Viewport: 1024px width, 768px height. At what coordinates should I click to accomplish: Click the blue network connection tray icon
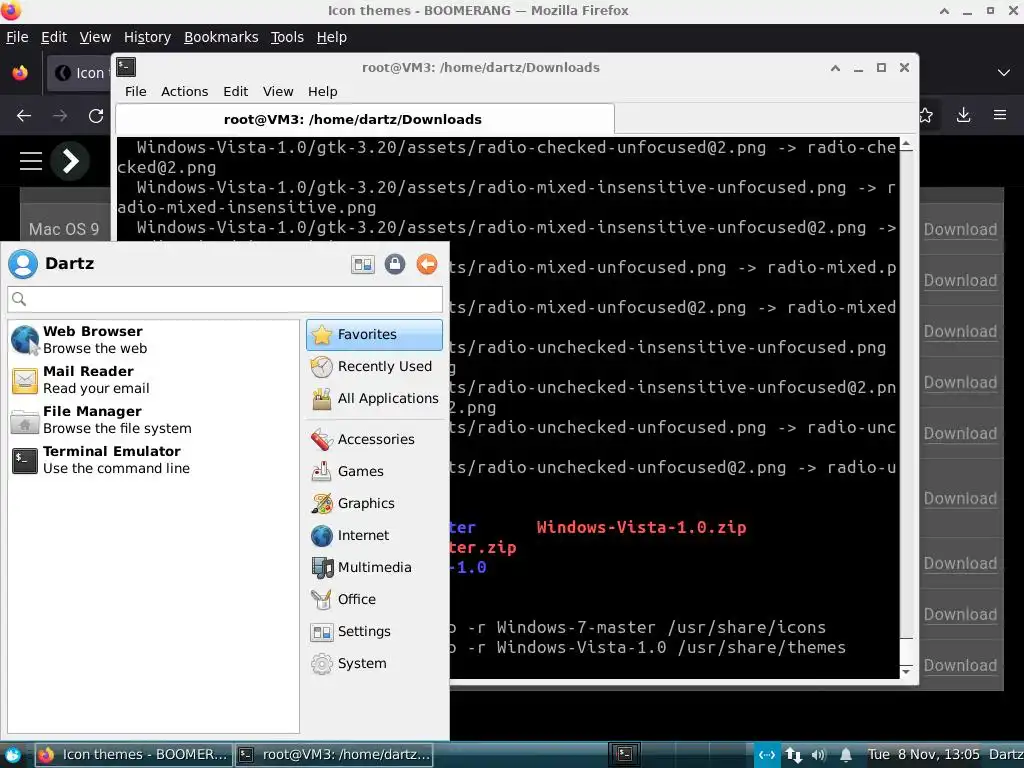pos(767,755)
